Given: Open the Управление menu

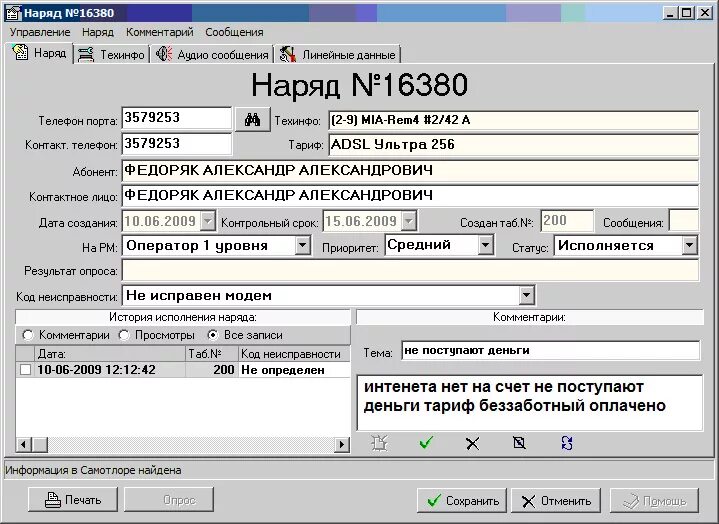Looking at the screenshot, I should click(x=40, y=32).
